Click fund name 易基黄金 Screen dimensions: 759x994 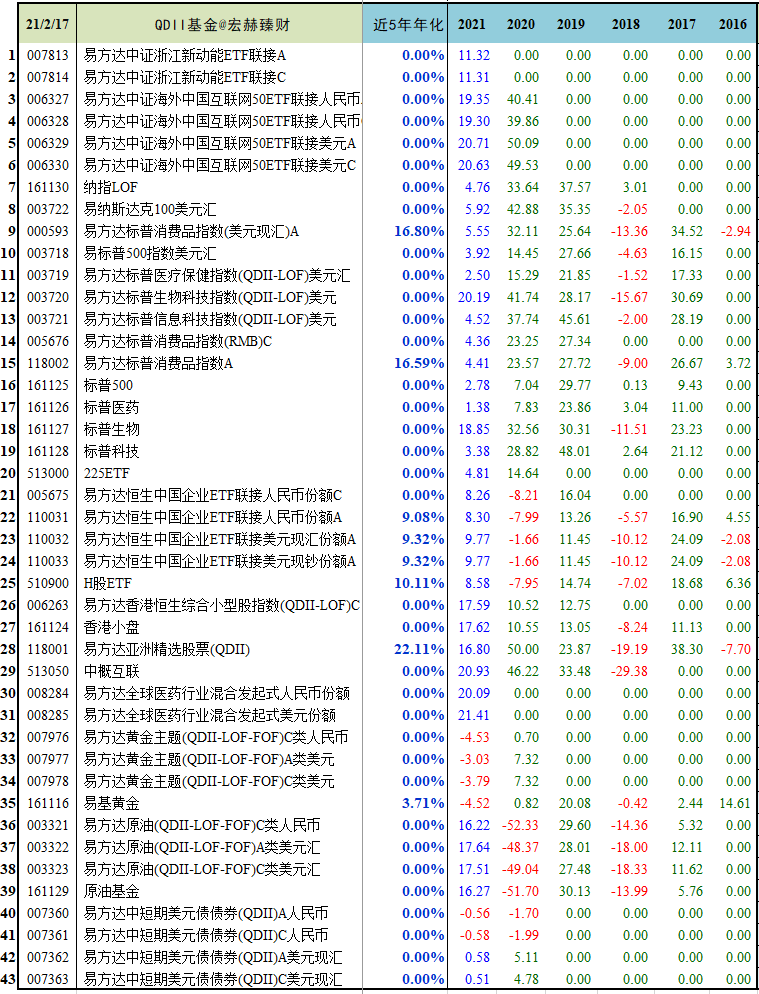111,803
